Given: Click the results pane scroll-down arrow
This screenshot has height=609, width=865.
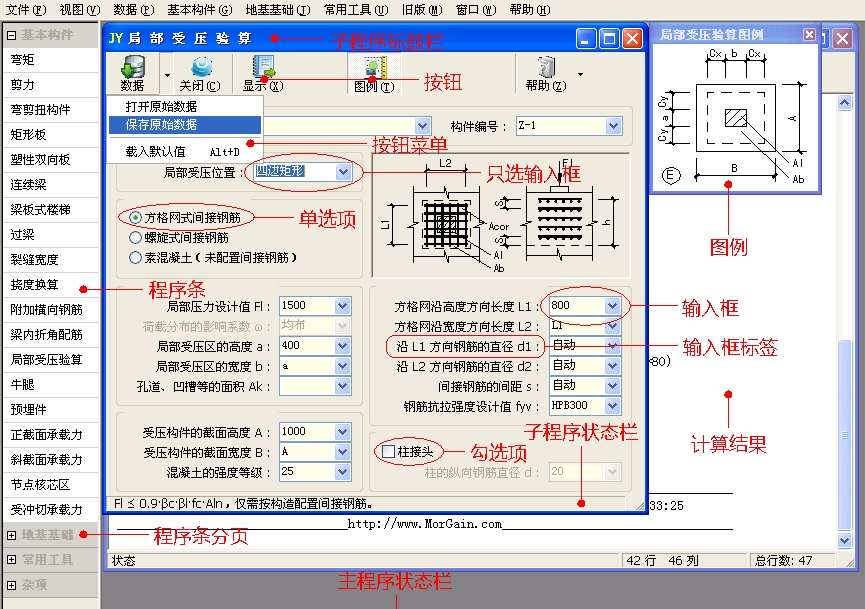Looking at the screenshot, I should click(x=844, y=540).
